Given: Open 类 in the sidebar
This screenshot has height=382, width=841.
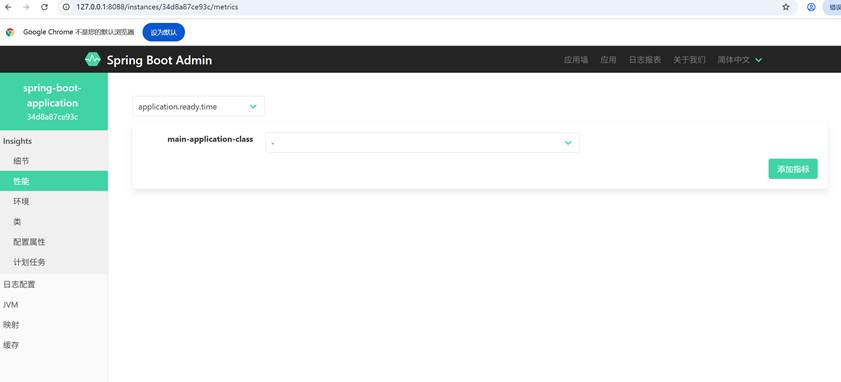Looking at the screenshot, I should click(x=54, y=222).
